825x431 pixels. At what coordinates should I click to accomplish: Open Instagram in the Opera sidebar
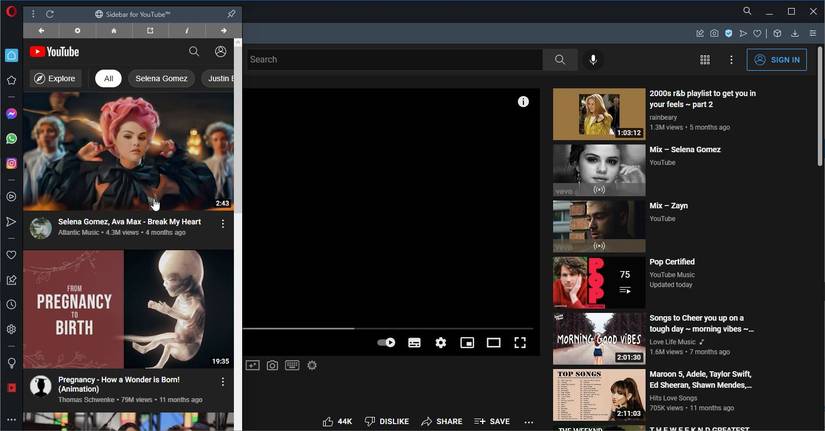(11, 163)
